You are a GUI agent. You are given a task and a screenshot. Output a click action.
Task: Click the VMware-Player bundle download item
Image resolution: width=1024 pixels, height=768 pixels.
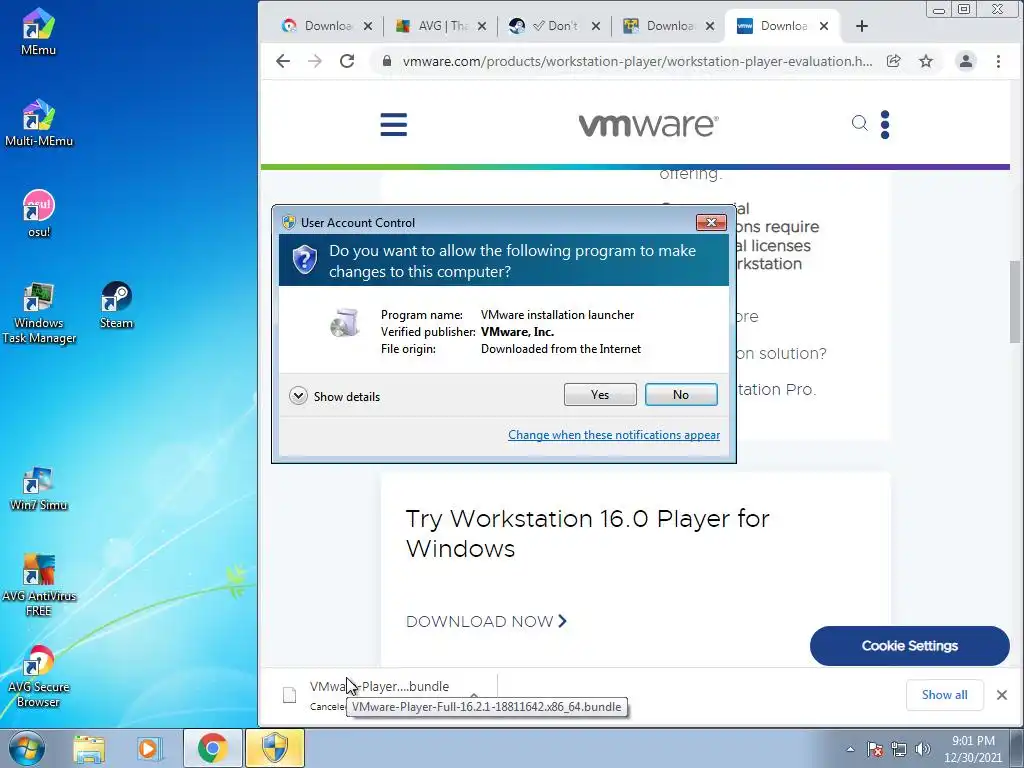pyautogui.click(x=379, y=686)
